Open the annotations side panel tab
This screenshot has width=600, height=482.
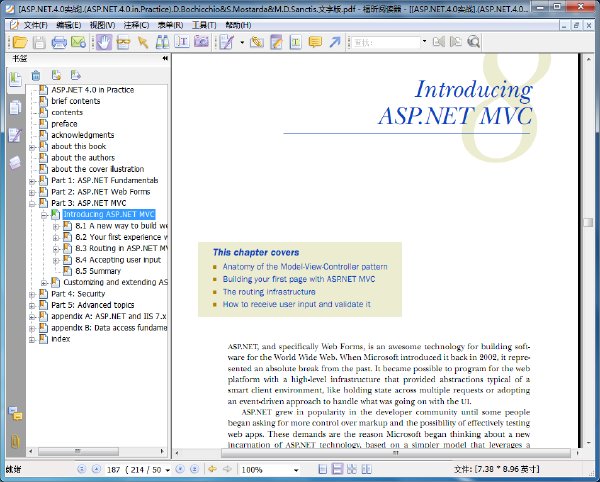[x=15, y=135]
